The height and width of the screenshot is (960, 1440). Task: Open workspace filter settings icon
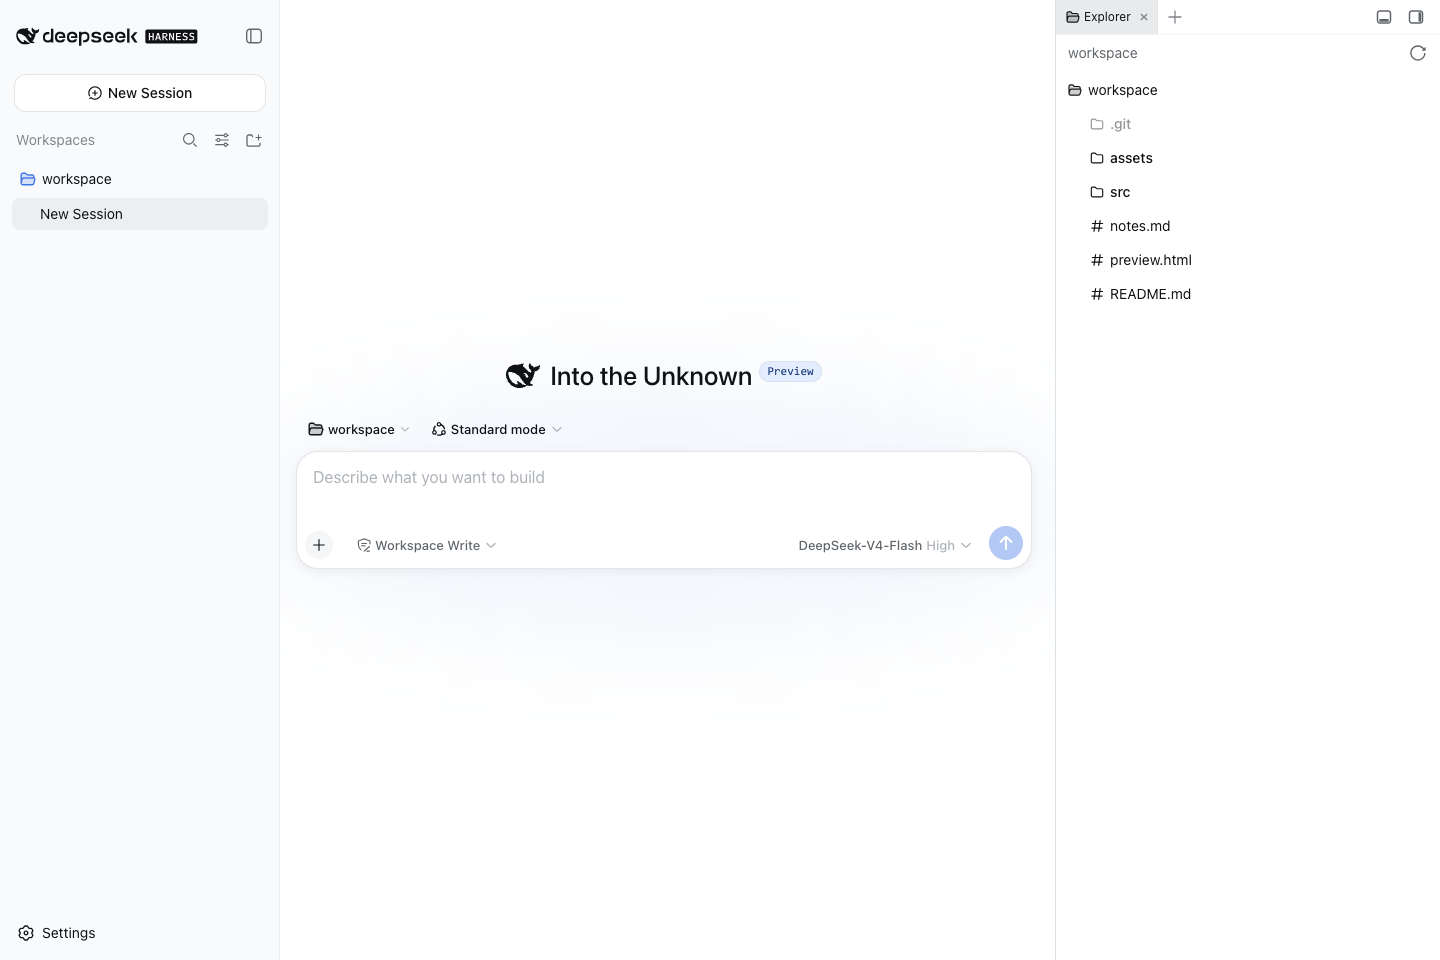click(222, 140)
